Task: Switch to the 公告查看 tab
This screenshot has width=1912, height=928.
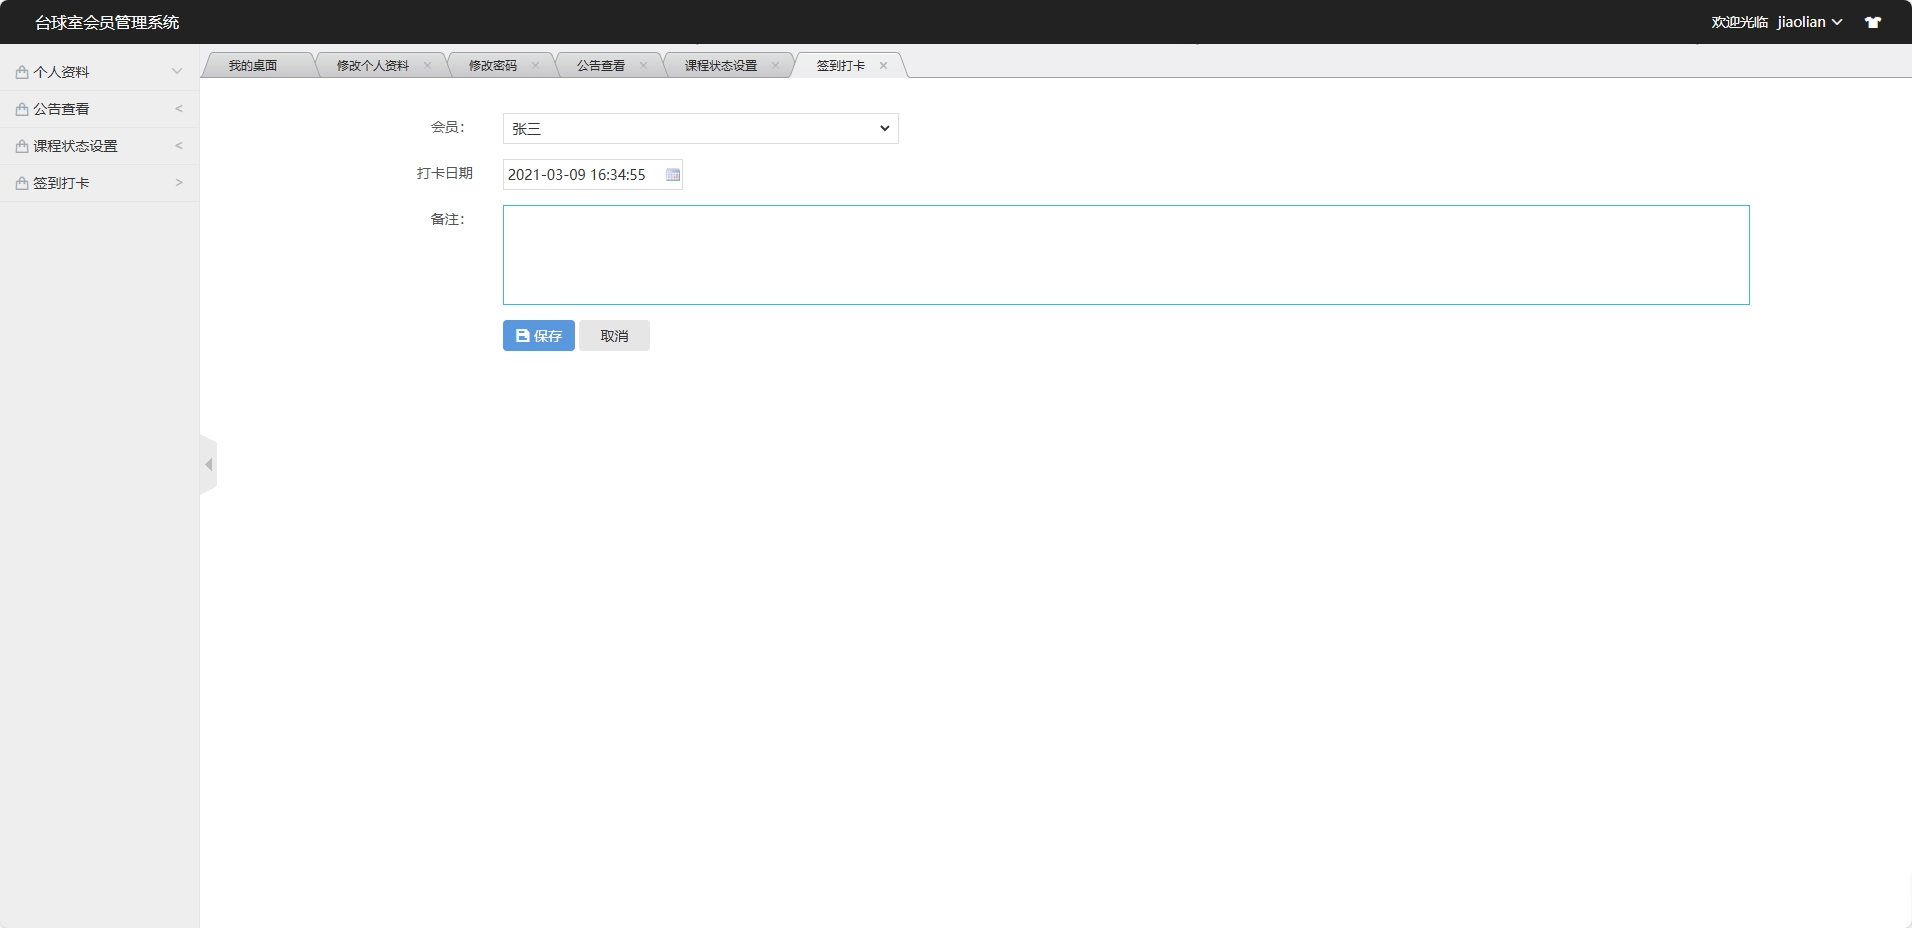Action: click(x=601, y=65)
